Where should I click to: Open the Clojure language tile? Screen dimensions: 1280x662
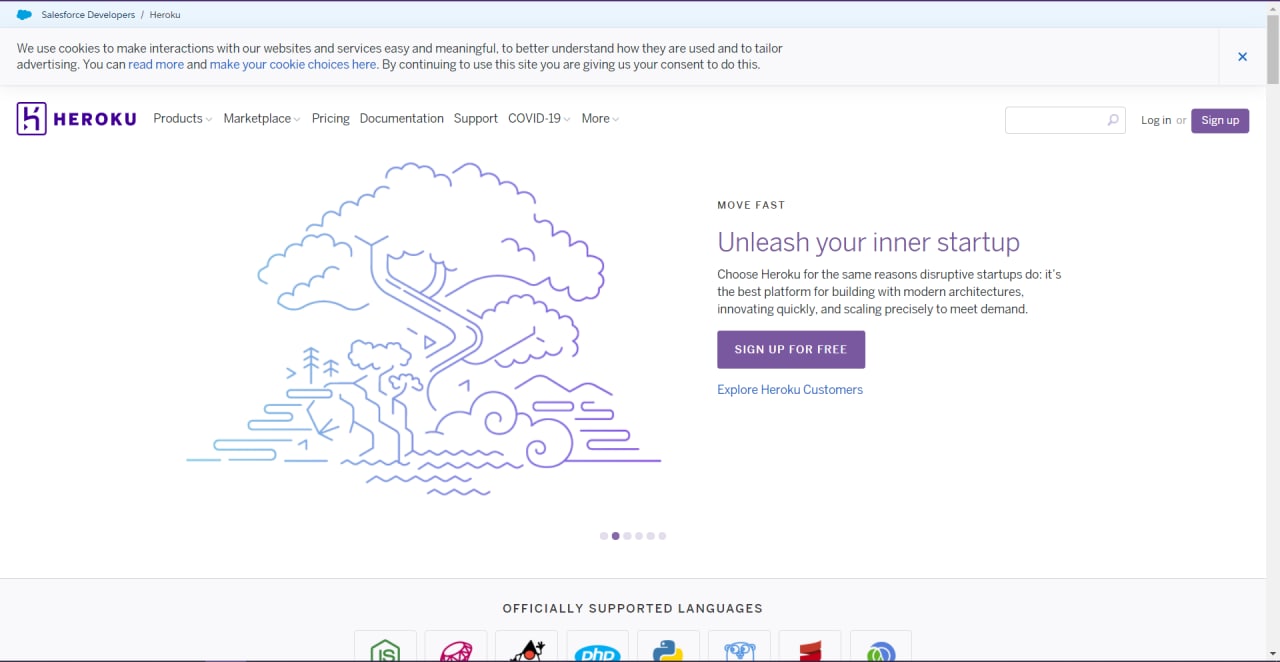coord(881,646)
